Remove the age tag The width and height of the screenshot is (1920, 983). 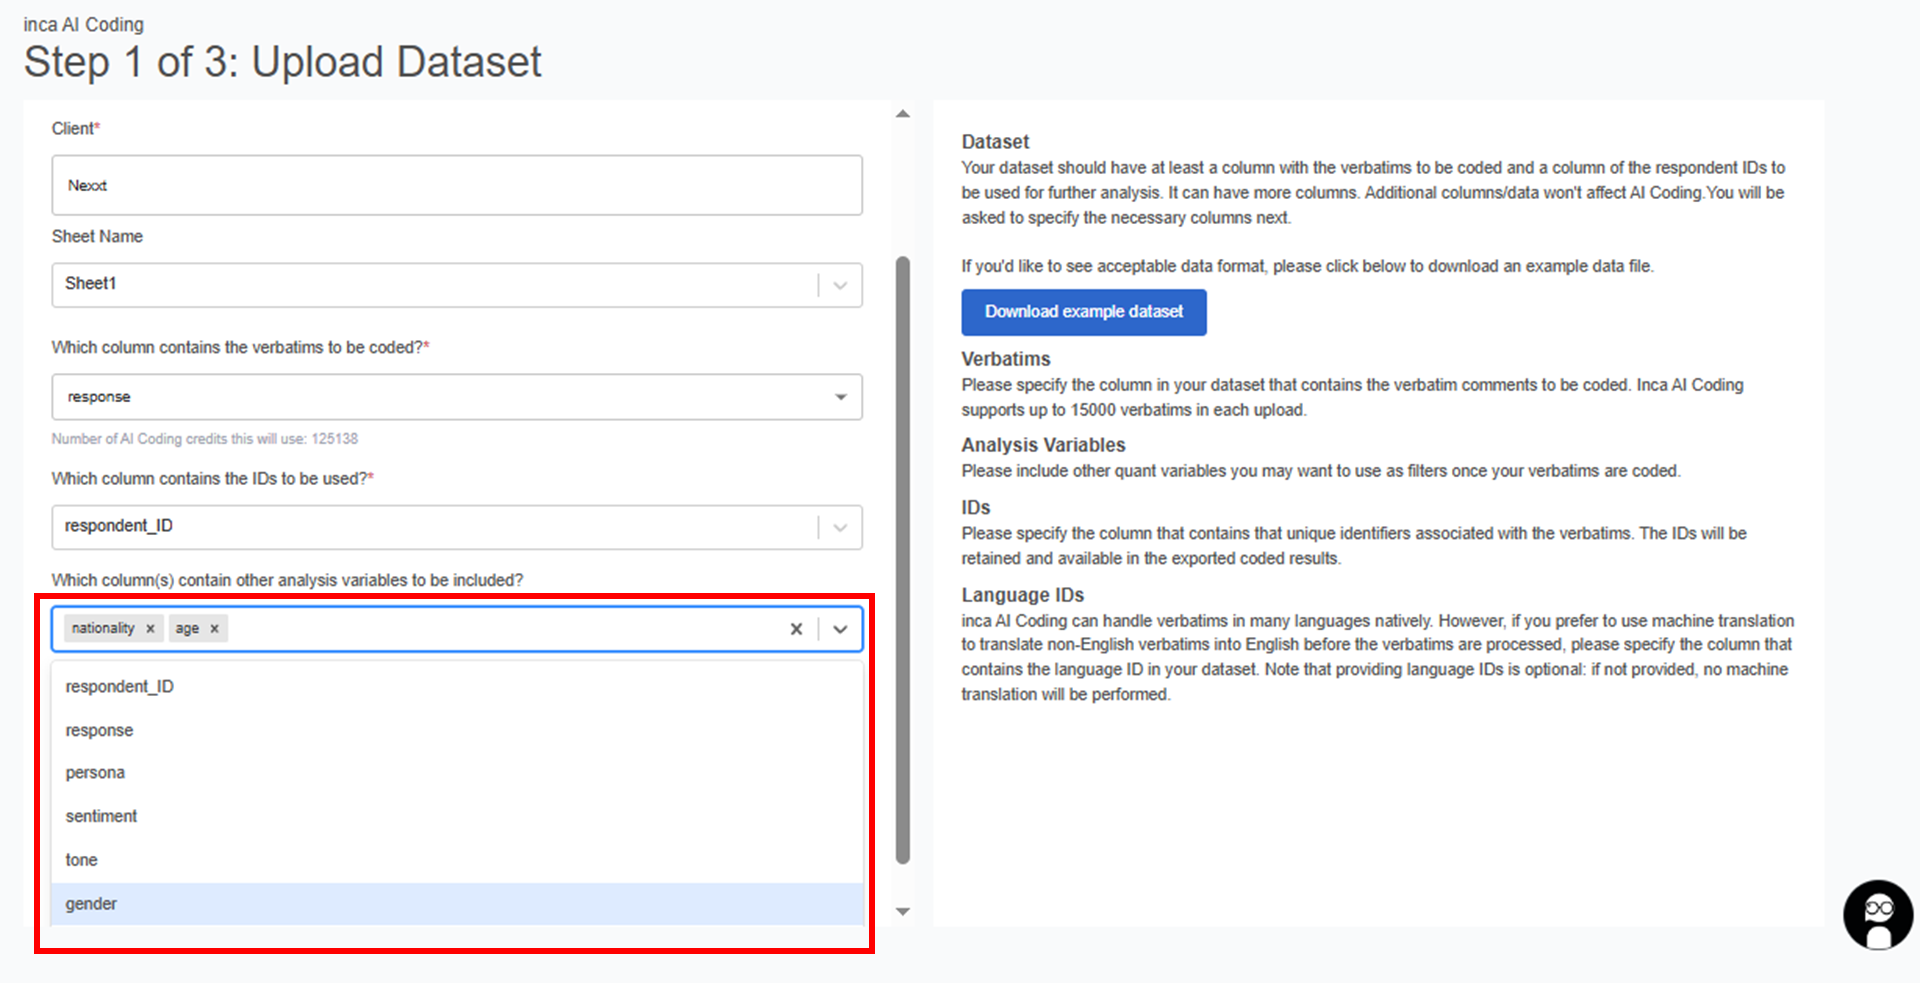tap(214, 629)
